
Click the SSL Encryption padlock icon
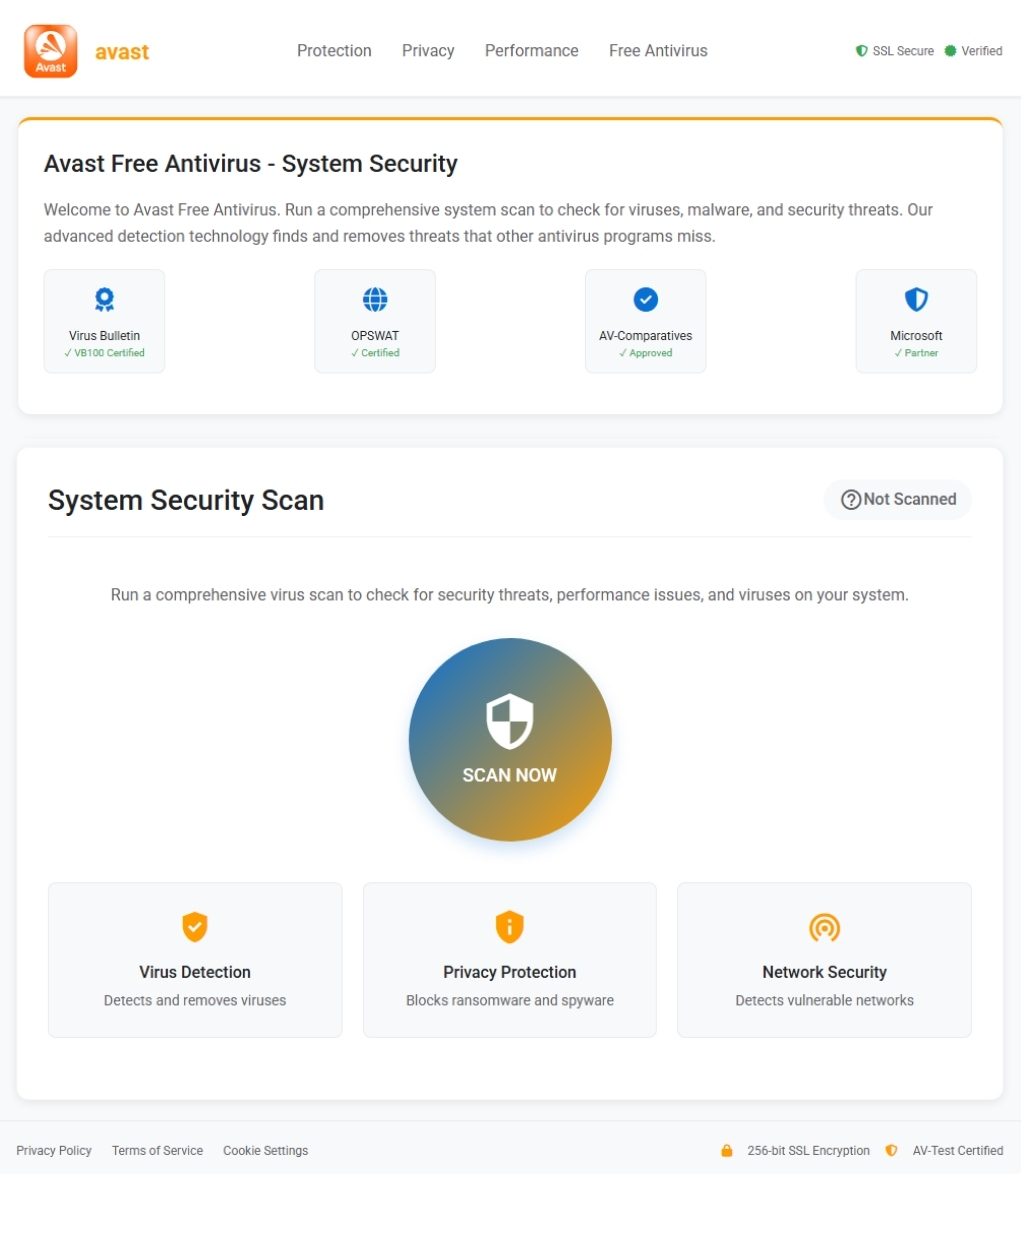727,1151
